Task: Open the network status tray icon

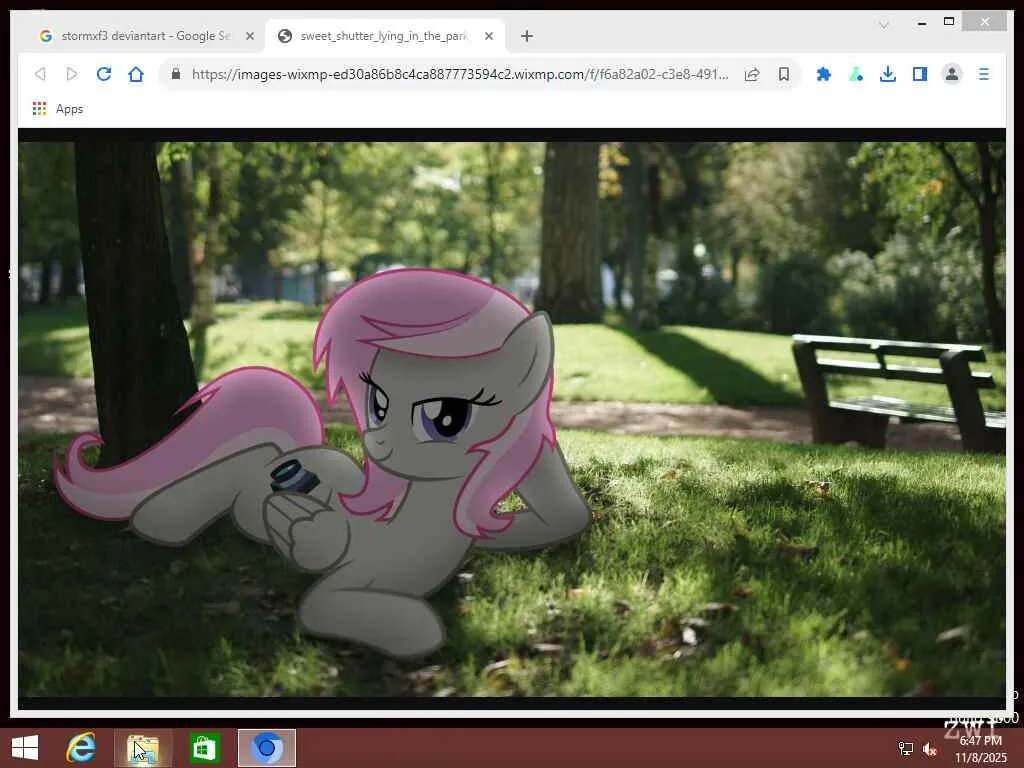Action: pyautogui.click(x=906, y=749)
